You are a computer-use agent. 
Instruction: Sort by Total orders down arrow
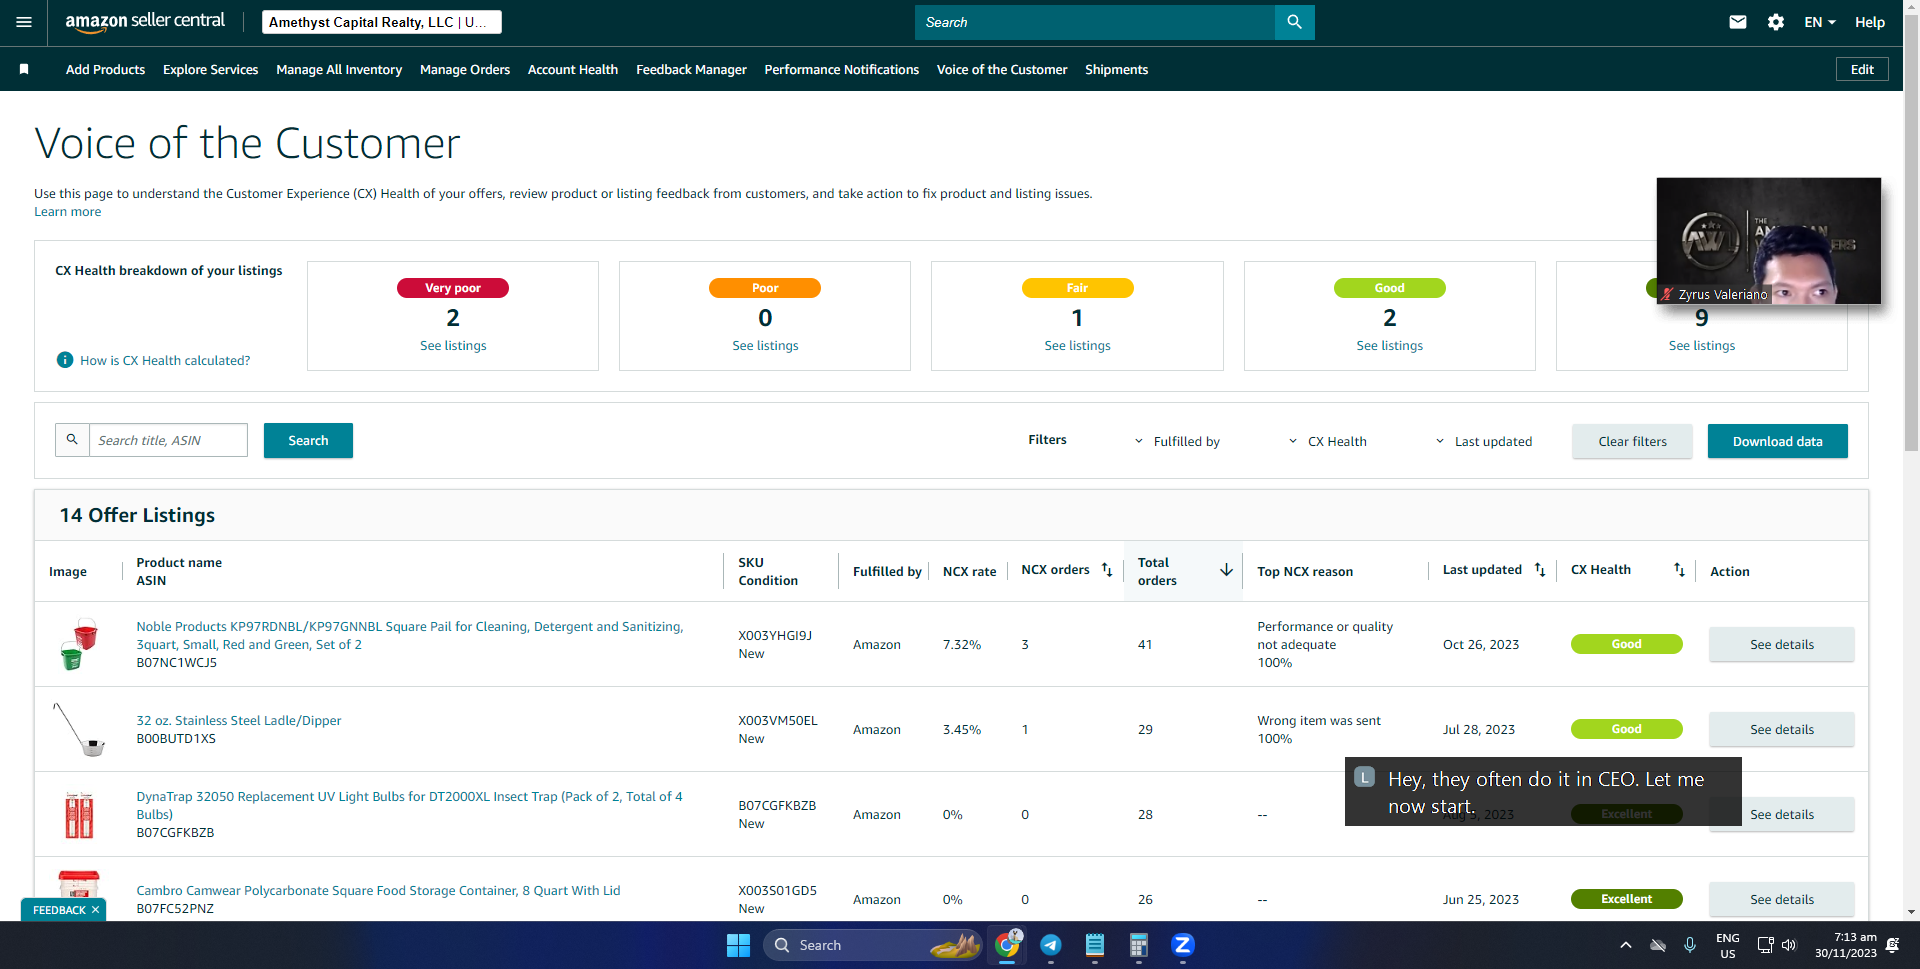1226,570
